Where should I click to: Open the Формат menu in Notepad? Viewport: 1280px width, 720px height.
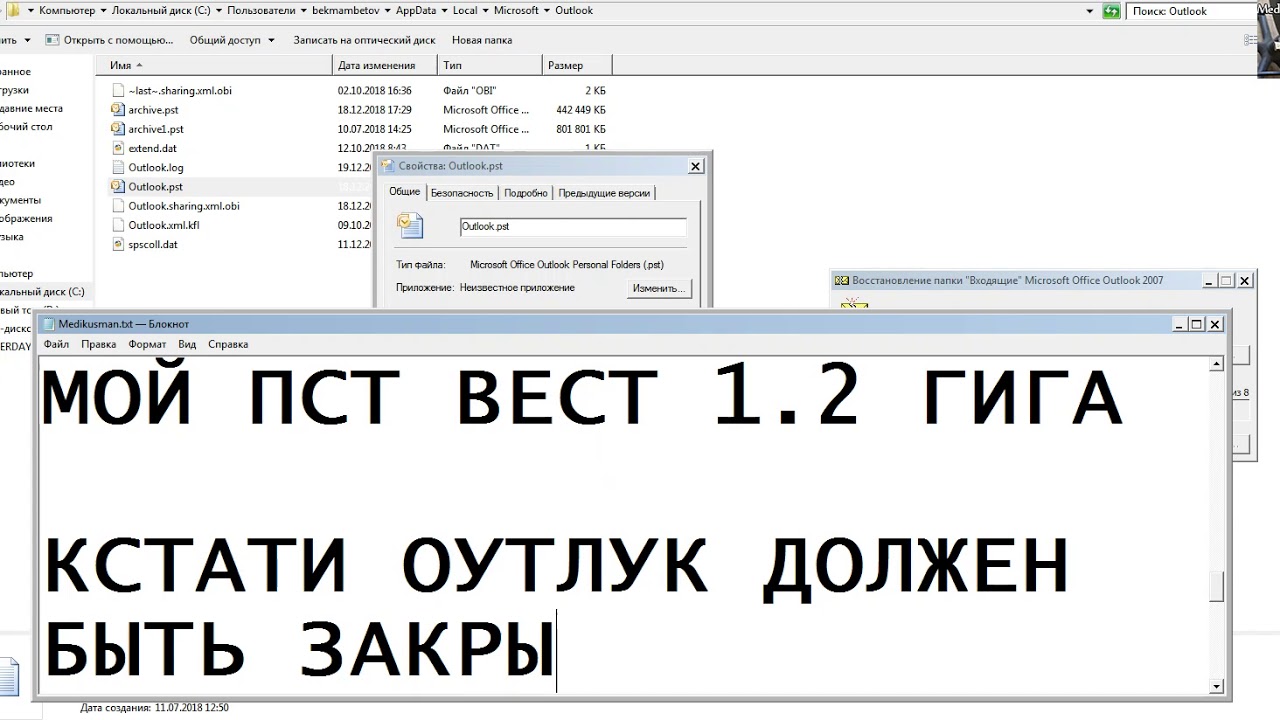pyautogui.click(x=147, y=344)
